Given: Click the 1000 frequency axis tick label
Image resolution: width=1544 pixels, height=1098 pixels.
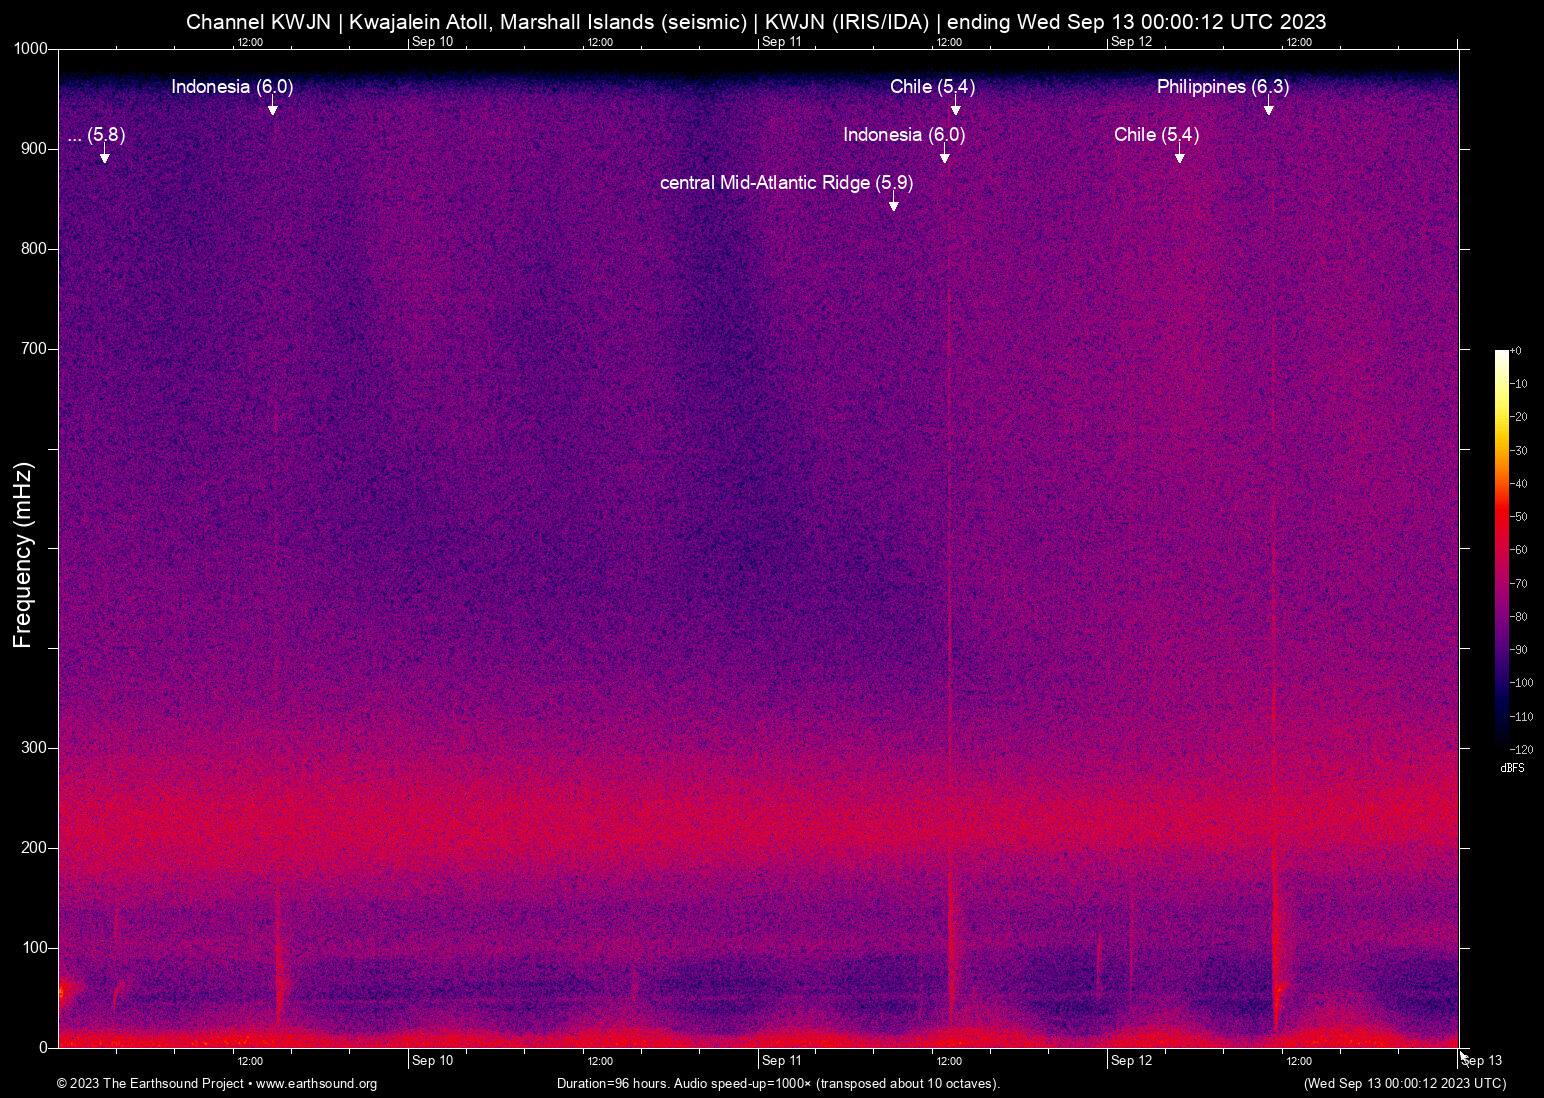Looking at the screenshot, I should (29, 47).
